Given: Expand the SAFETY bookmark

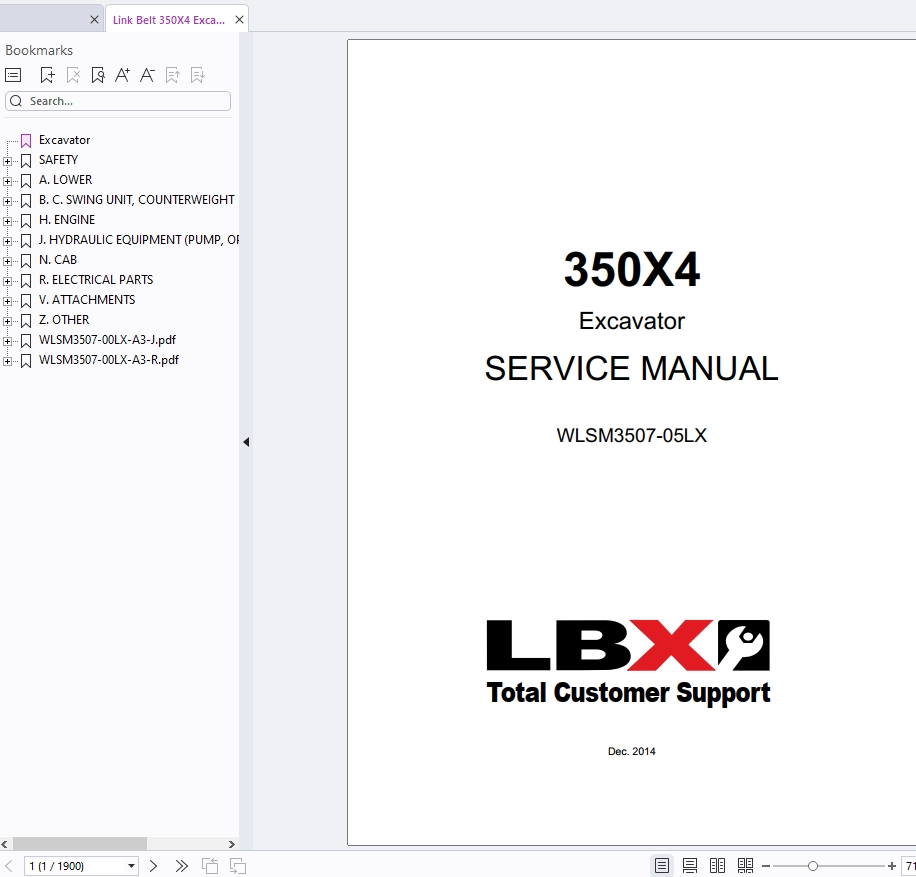Looking at the screenshot, I should tap(7, 161).
